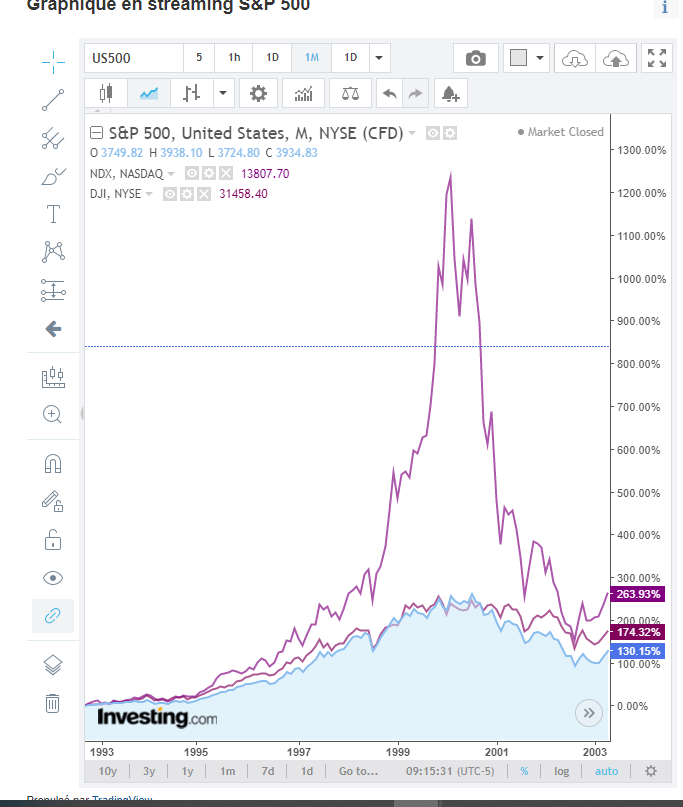Select the measure tool icon
Image resolution: width=683 pixels, height=807 pixels.
(x=53, y=377)
